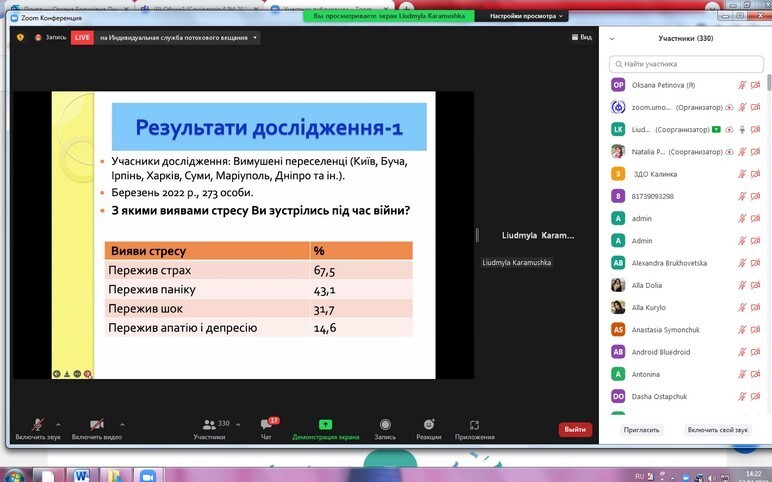Click the red Выйти button

pos(575,429)
